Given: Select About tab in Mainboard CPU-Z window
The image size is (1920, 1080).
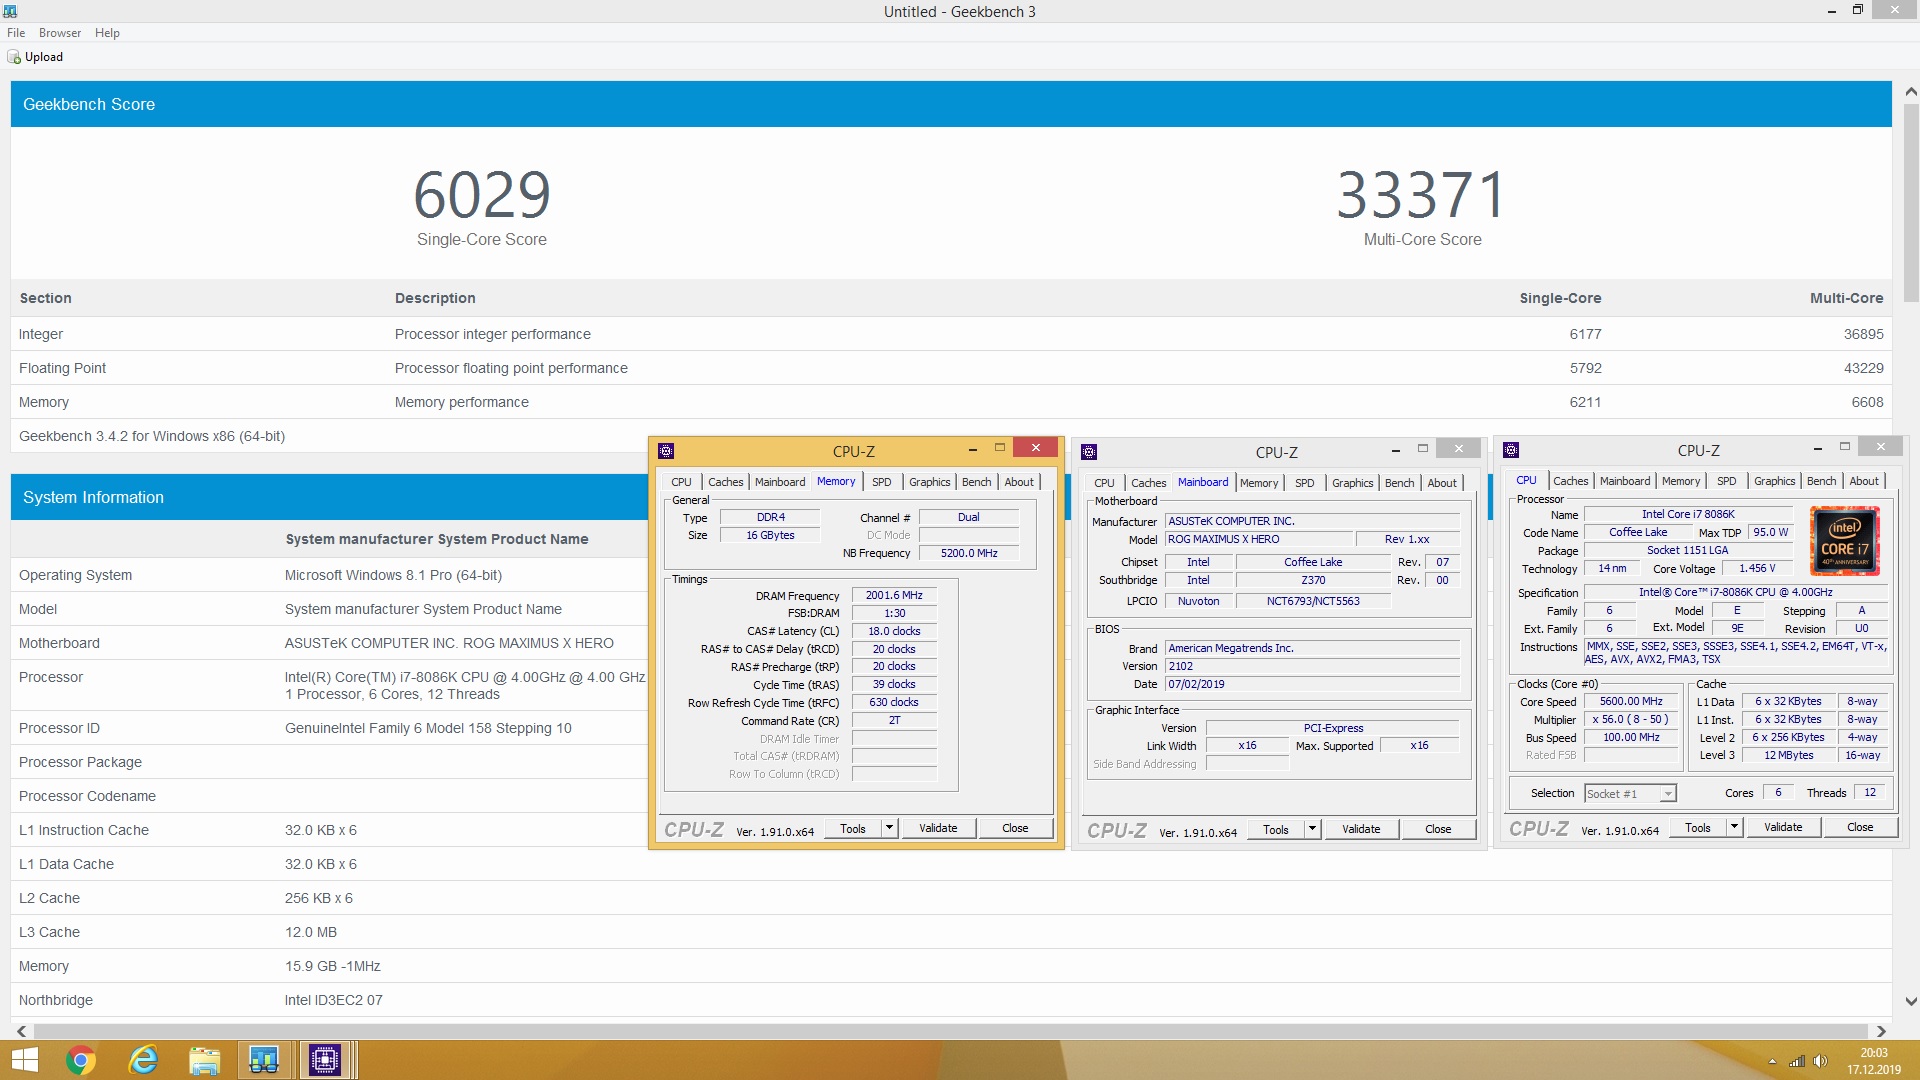Looking at the screenshot, I should 1442,483.
